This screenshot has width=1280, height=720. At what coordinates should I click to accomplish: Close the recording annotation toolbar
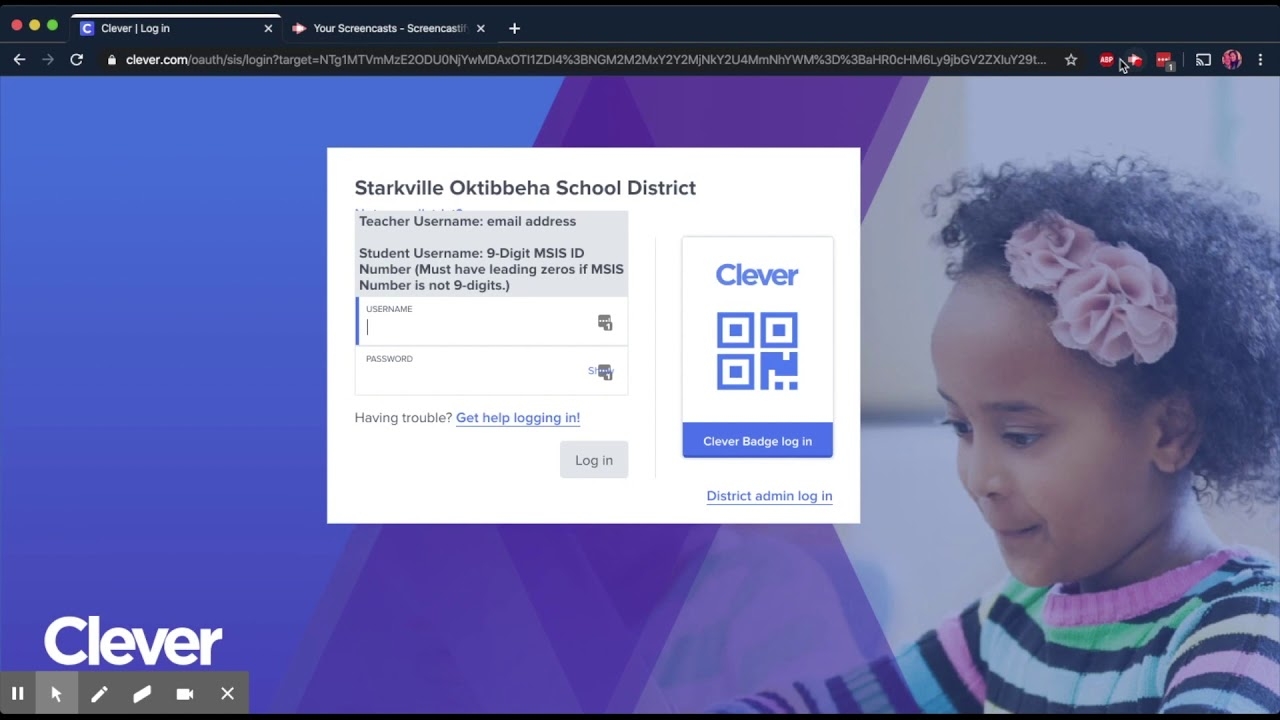(x=228, y=693)
